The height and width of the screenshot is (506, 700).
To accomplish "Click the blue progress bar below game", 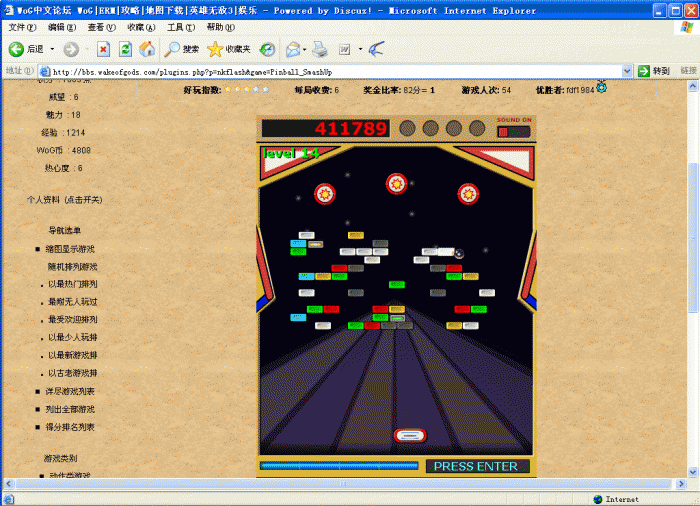I will coord(339,466).
